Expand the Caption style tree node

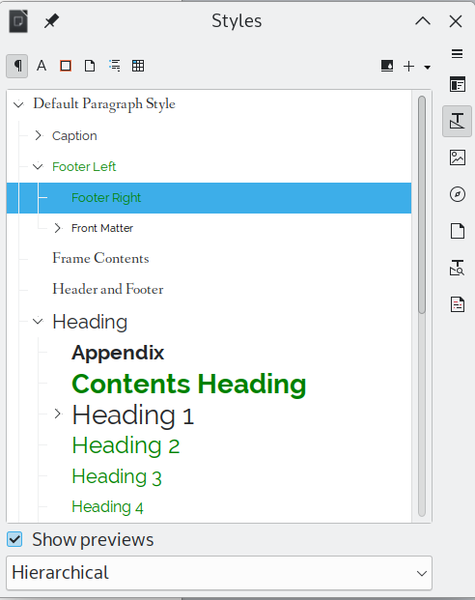(38, 135)
